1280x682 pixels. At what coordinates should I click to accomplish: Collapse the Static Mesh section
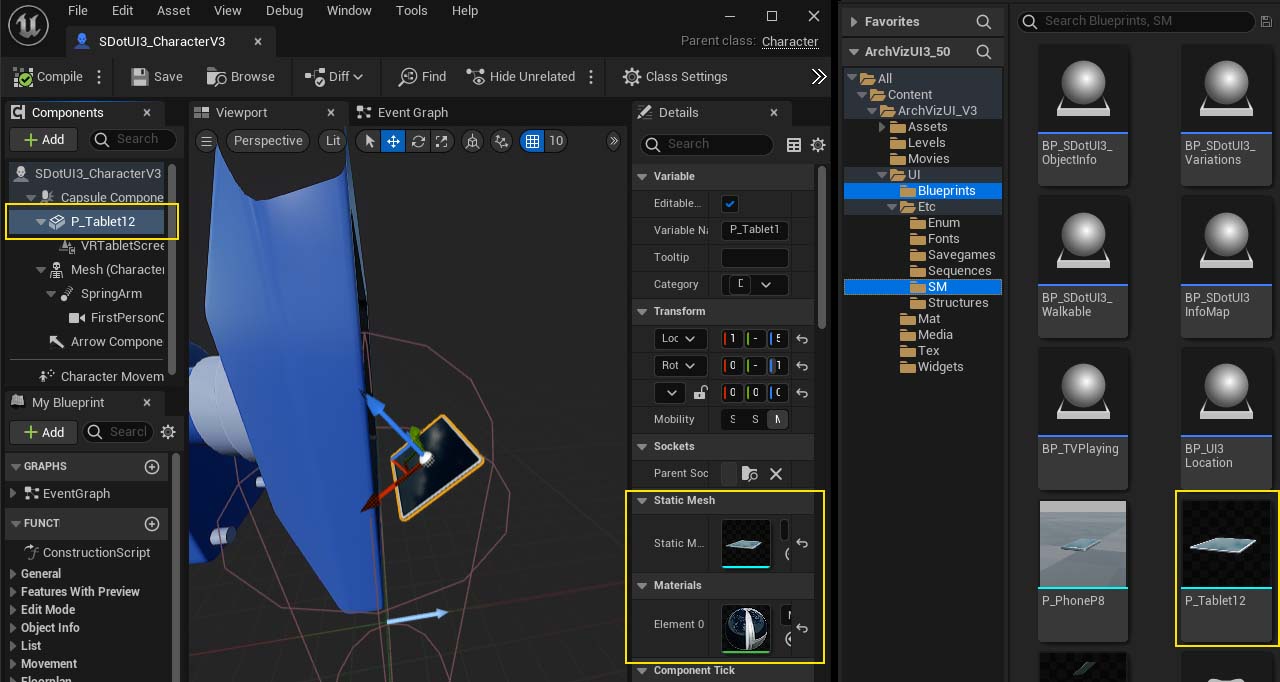click(x=641, y=500)
